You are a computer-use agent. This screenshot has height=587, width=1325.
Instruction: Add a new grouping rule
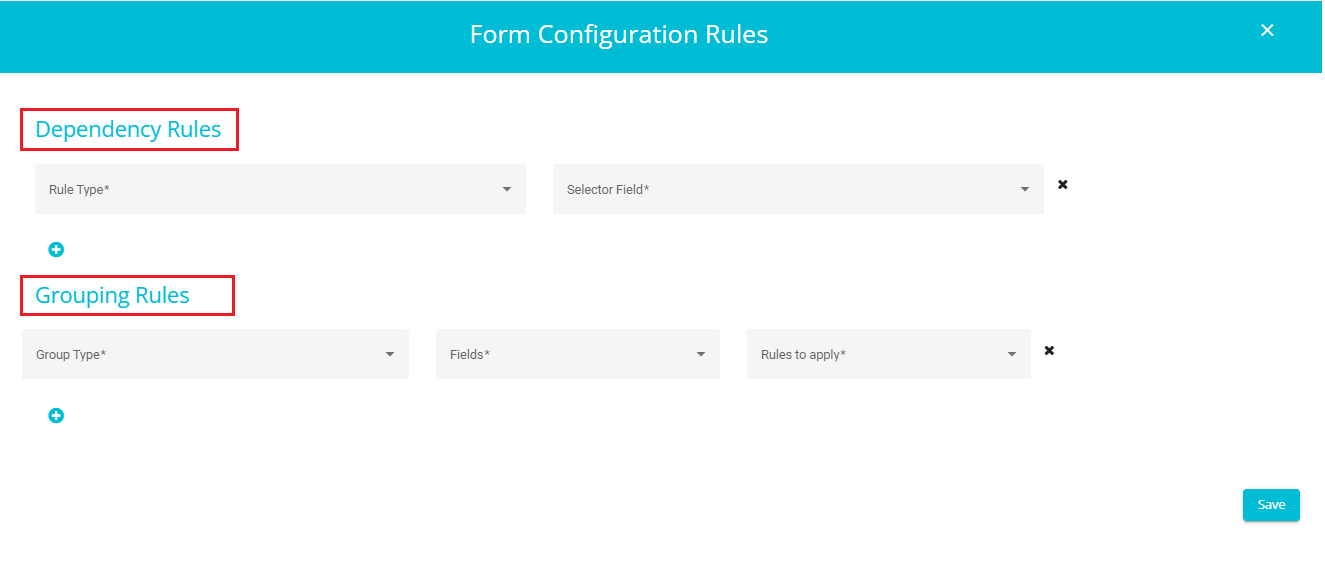tap(56, 416)
